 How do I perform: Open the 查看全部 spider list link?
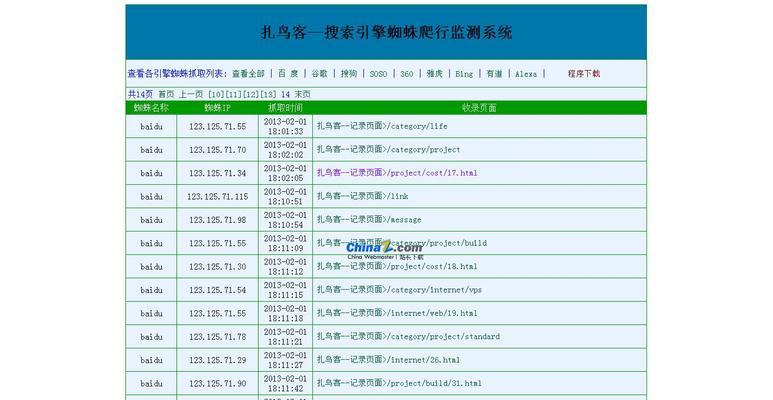click(x=248, y=73)
